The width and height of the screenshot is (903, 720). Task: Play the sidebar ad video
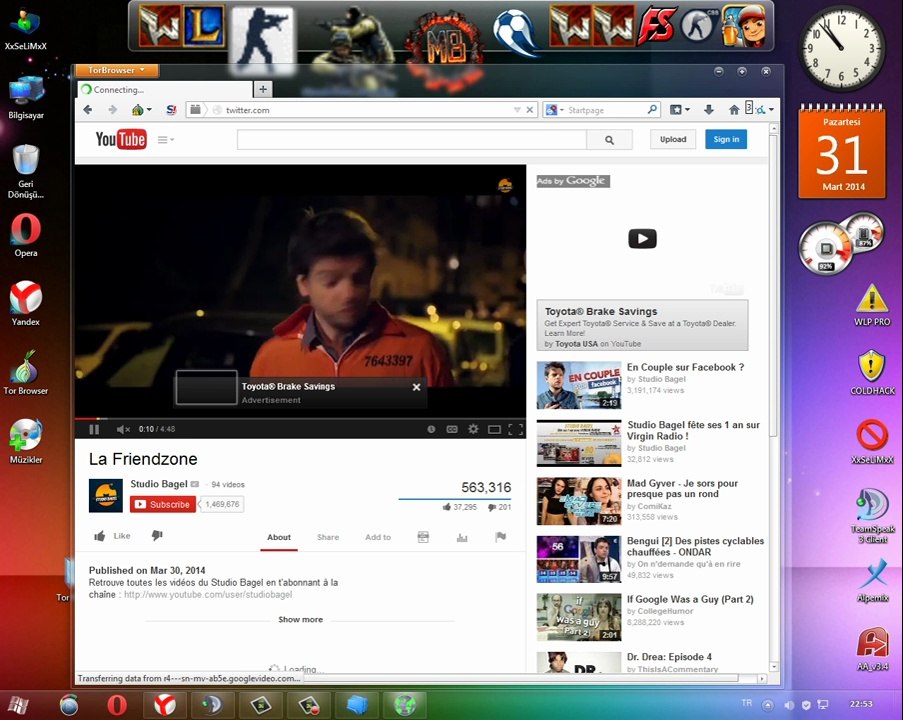(x=642, y=238)
